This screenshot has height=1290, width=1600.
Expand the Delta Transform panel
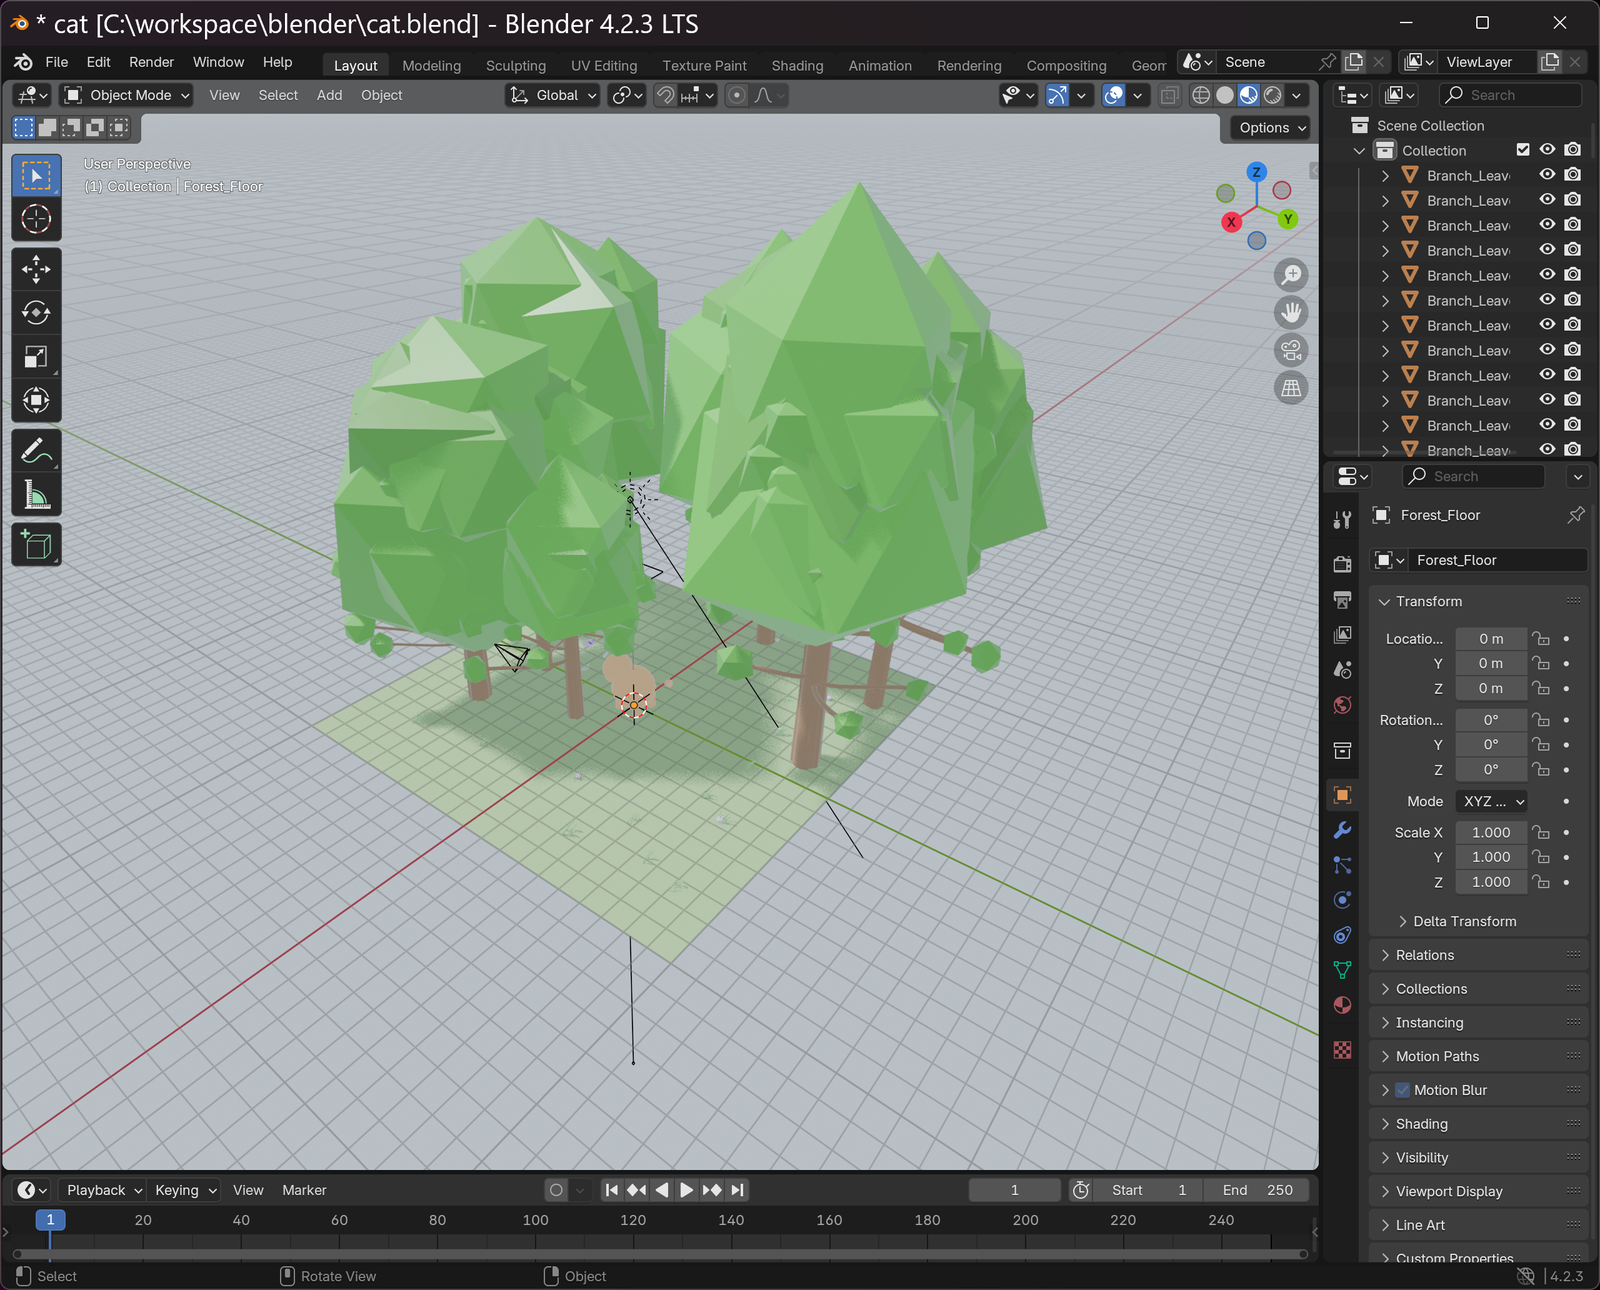click(1465, 921)
